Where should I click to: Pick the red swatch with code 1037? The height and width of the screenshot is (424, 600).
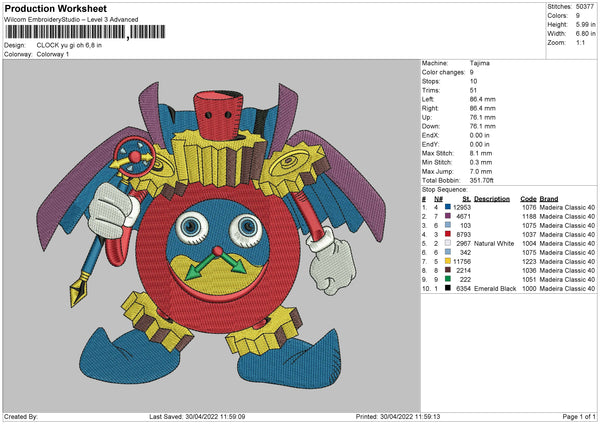point(447,234)
